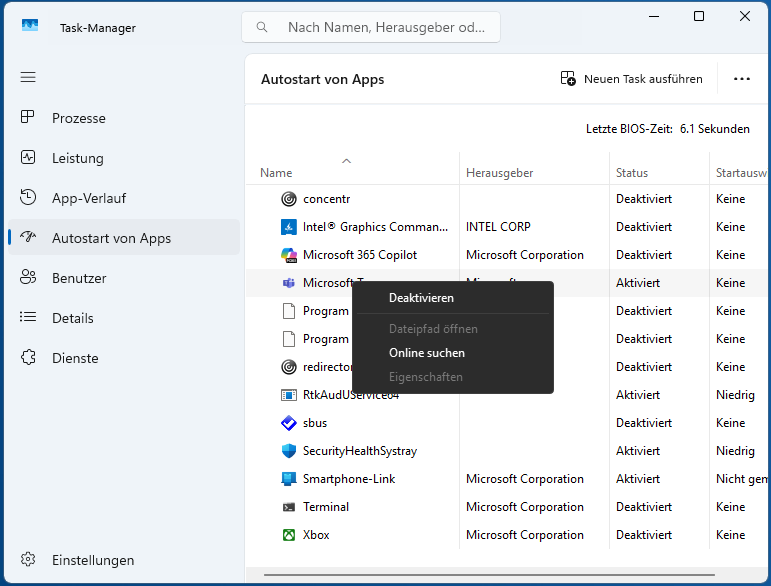Open the Details list icon
771x586 pixels.
28,317
